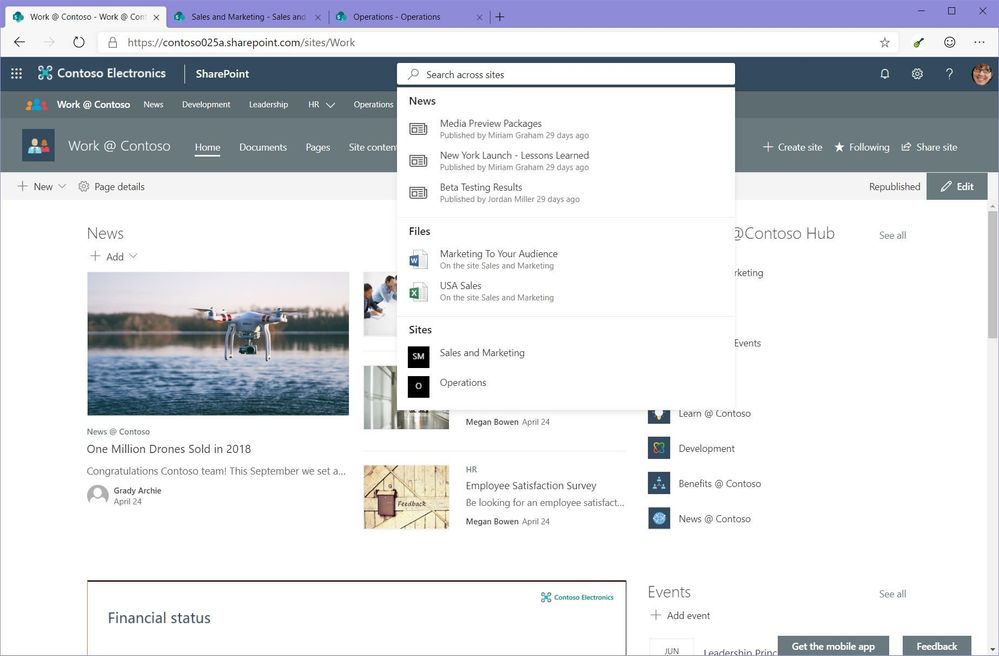Open Page details
This screenshot has width=999, height=656.
tap(111, 187)
